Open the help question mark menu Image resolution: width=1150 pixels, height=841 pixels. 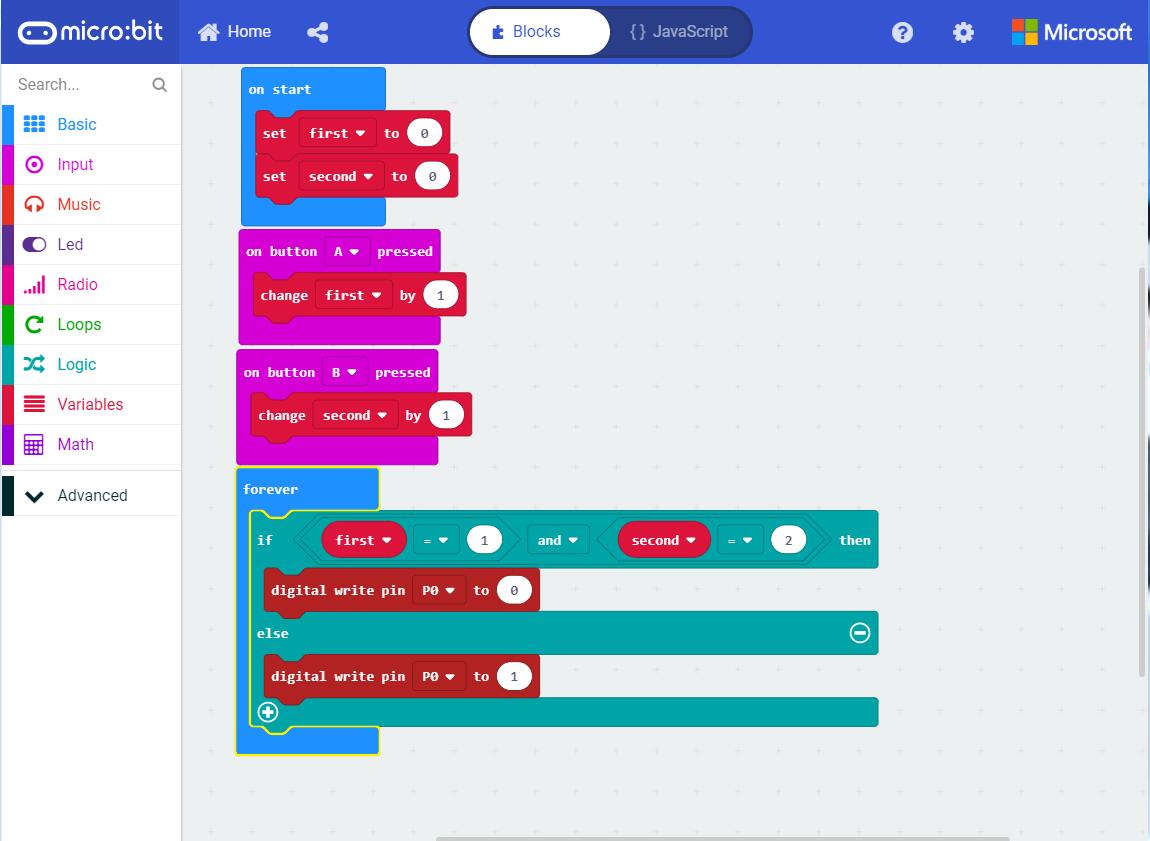[902, 31]
